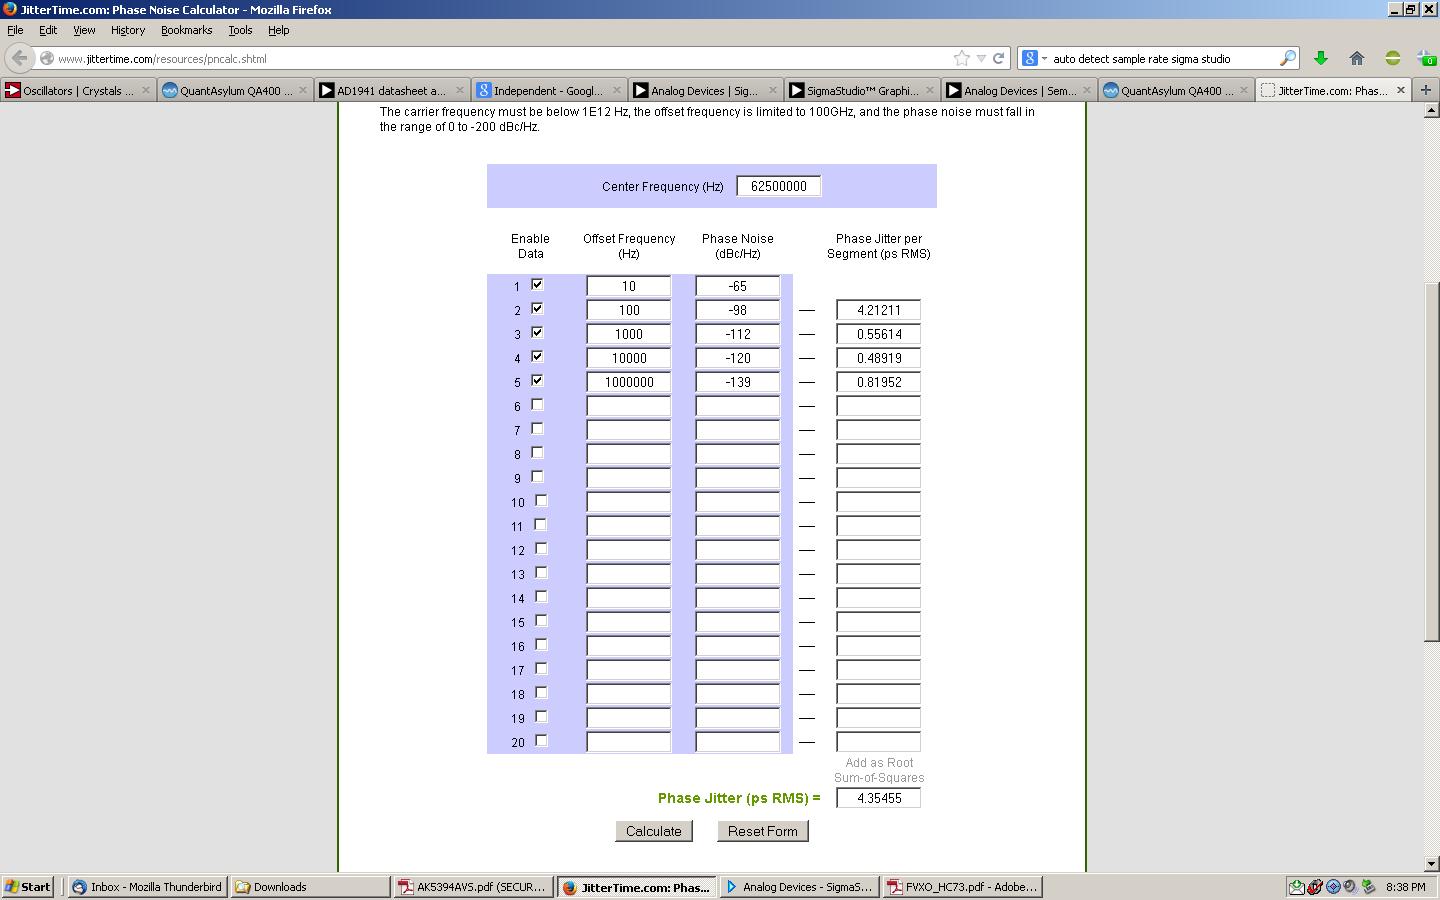Switch to the AD1941 datasheet tab
The image size is (1440, 900).
392,90
